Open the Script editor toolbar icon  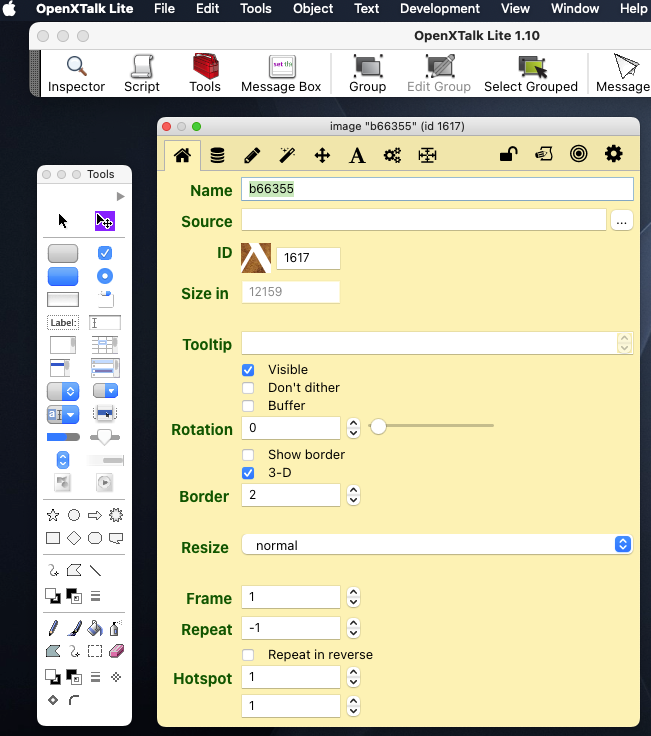[x=142, y=74]
